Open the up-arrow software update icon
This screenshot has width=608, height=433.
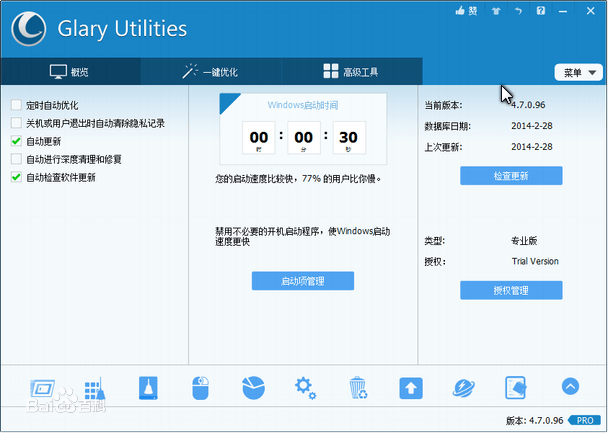tap(411, 388)
